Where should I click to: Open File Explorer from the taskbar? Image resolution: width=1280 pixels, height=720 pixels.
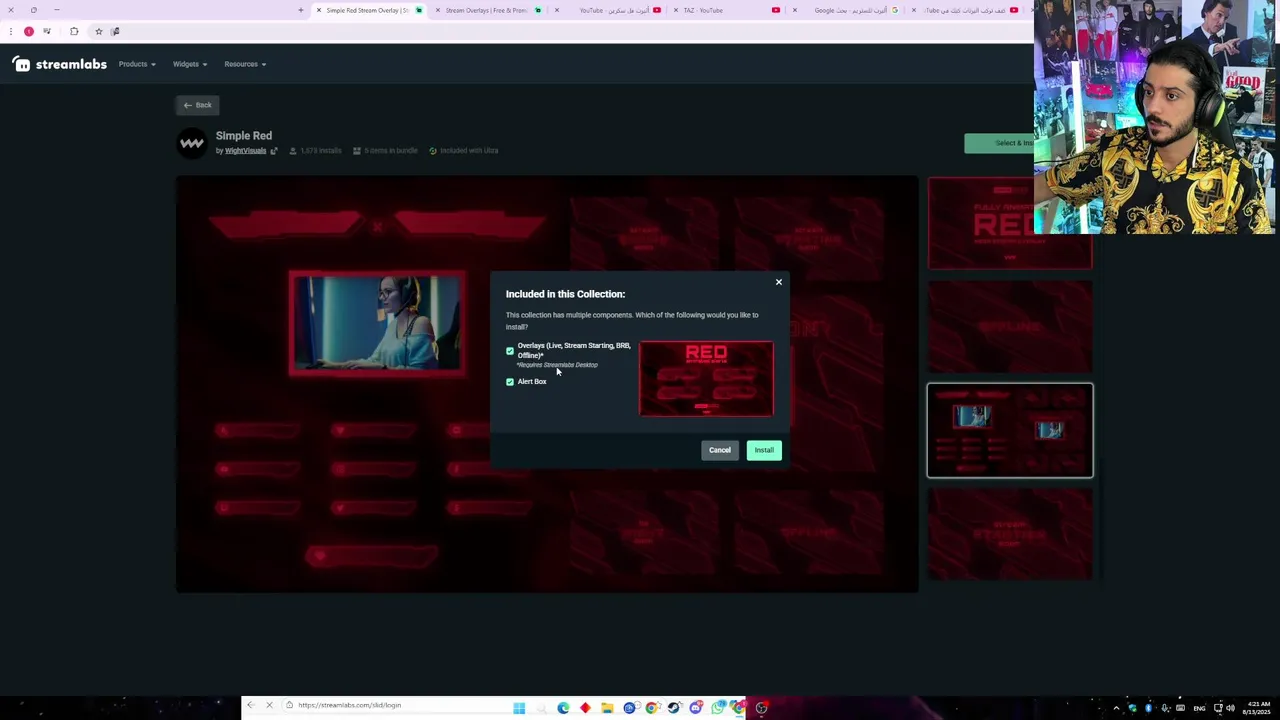(607, 708)
